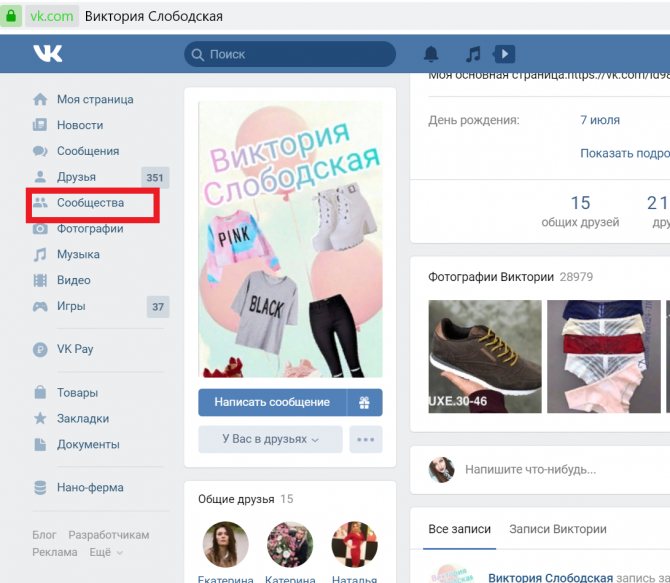Go to Новости section
Screen dimensions: 670x583
(80, 125)
